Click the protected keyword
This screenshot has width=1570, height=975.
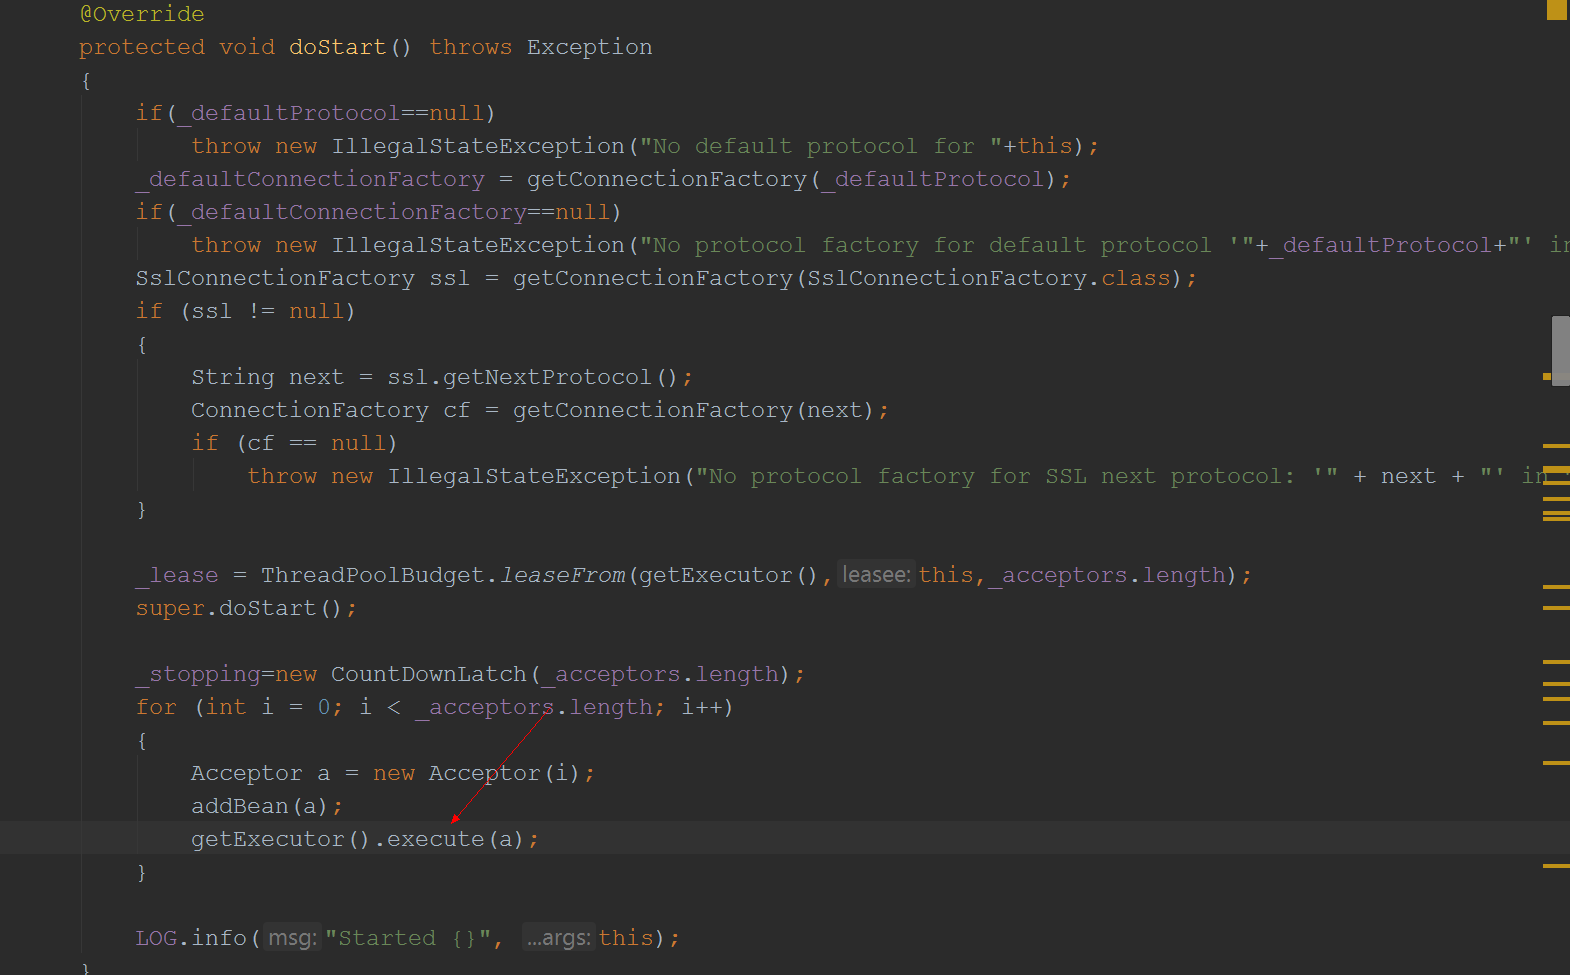click(142, 47)
